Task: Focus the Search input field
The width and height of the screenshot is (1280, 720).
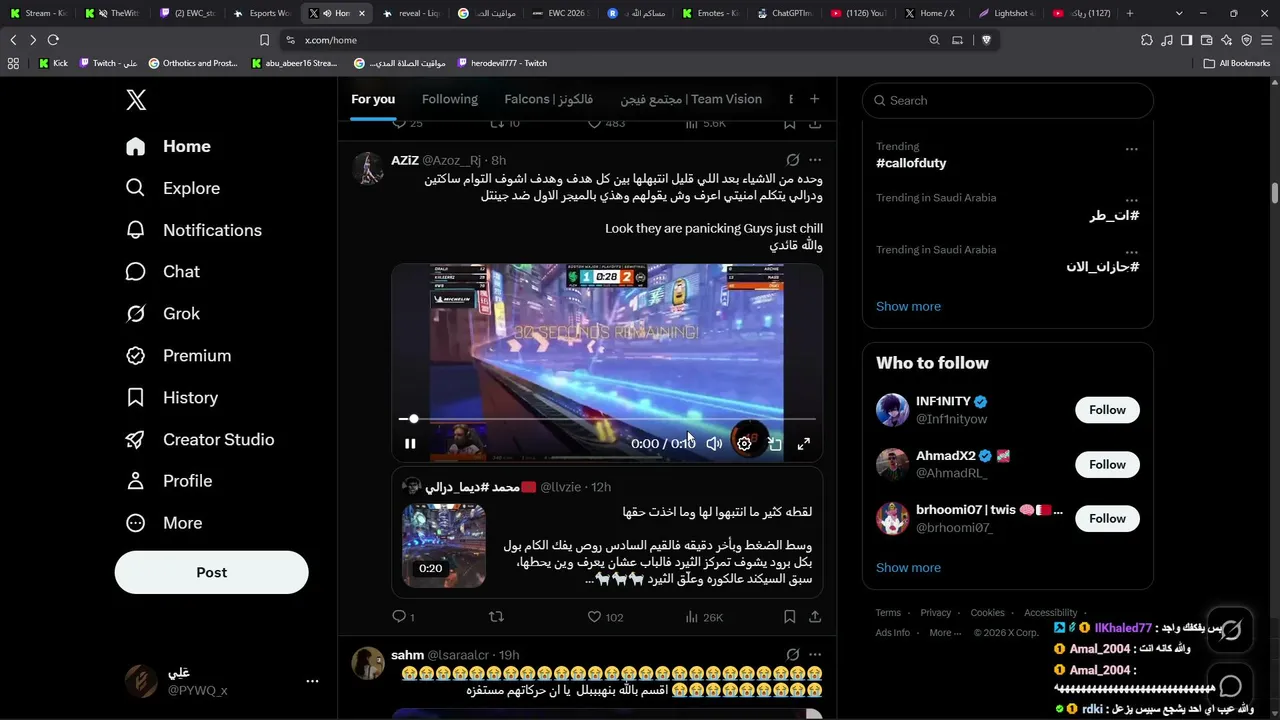Action: (x=1008, y=100)
